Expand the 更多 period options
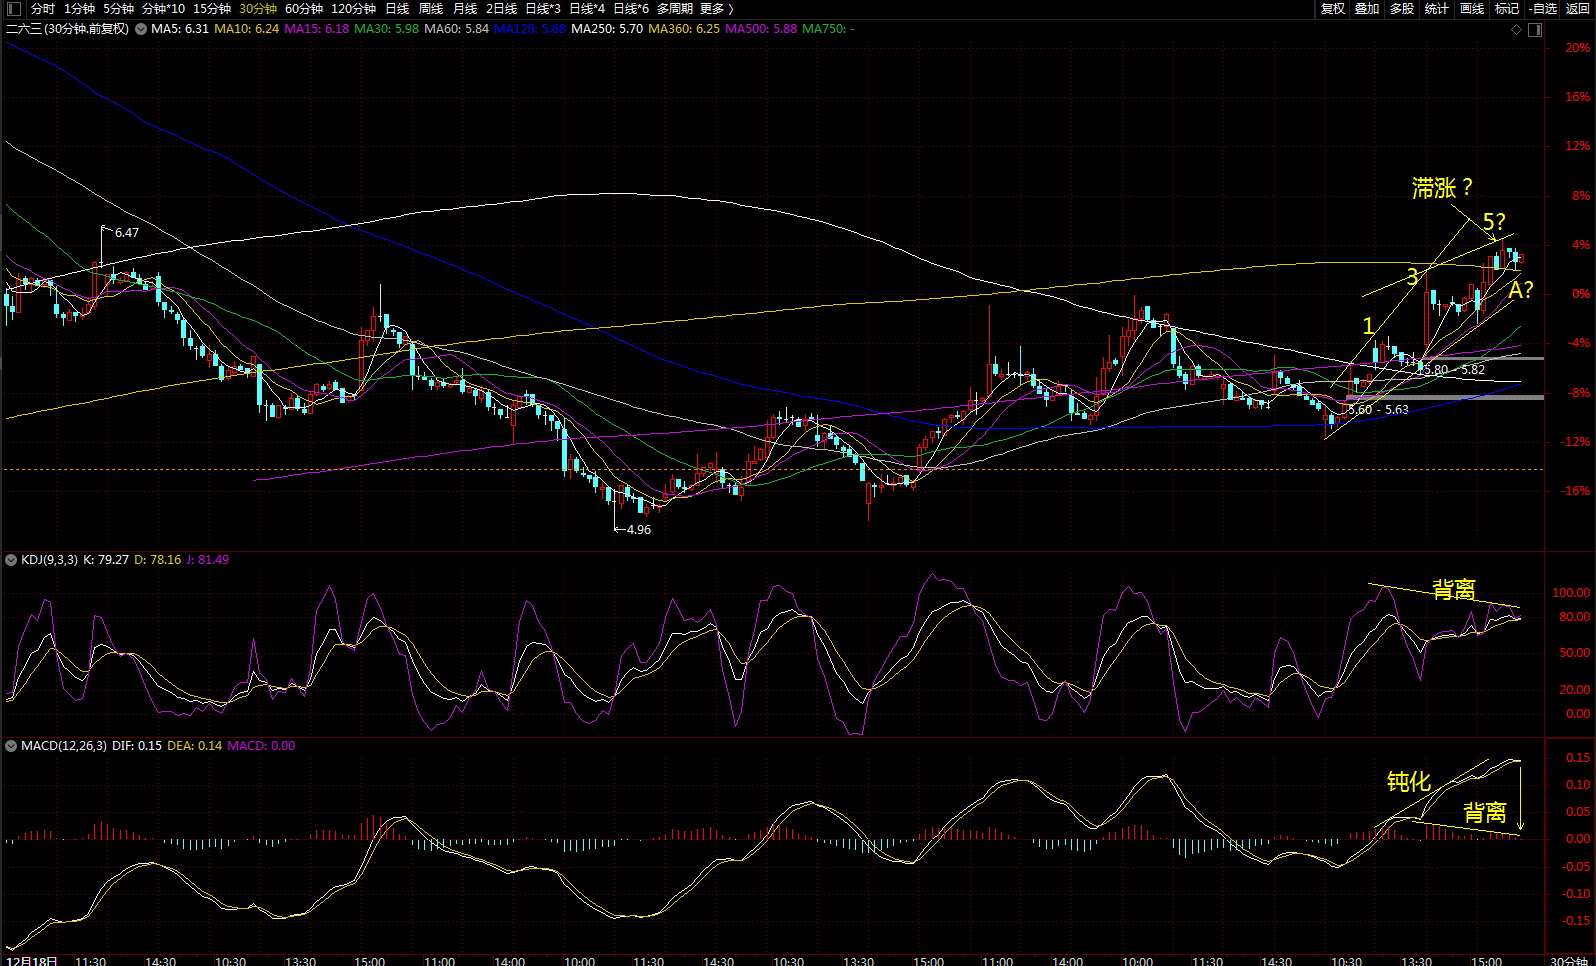The height and width of the screenshot is (966, 1596). coord(717,9)
